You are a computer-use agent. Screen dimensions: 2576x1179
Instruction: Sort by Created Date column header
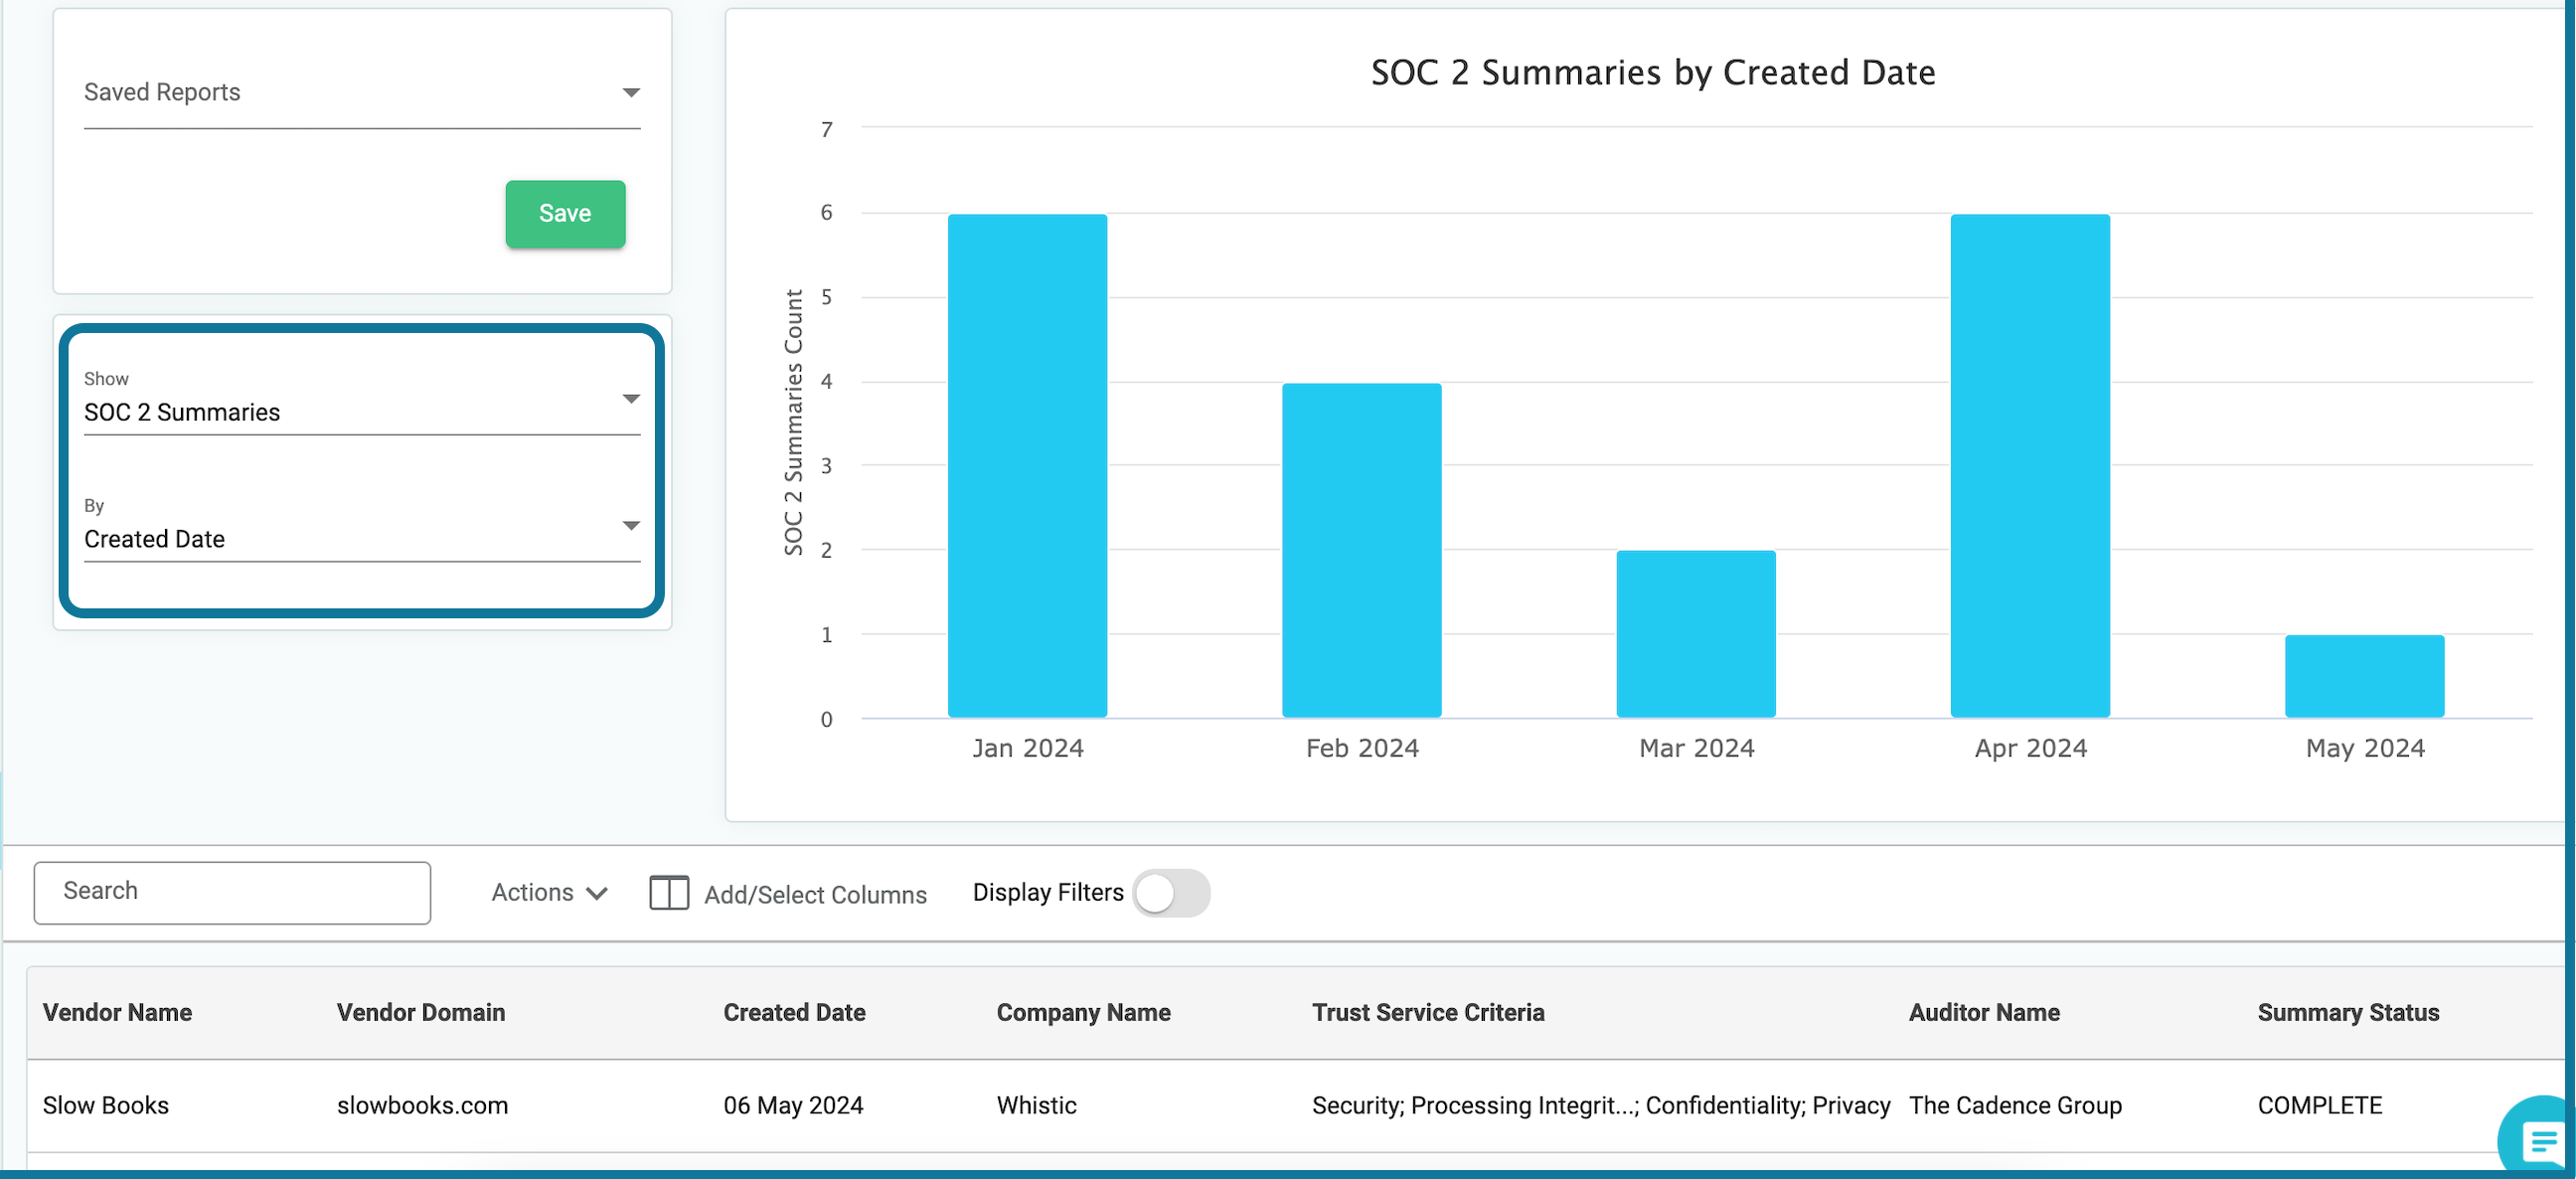[794, 1012]
